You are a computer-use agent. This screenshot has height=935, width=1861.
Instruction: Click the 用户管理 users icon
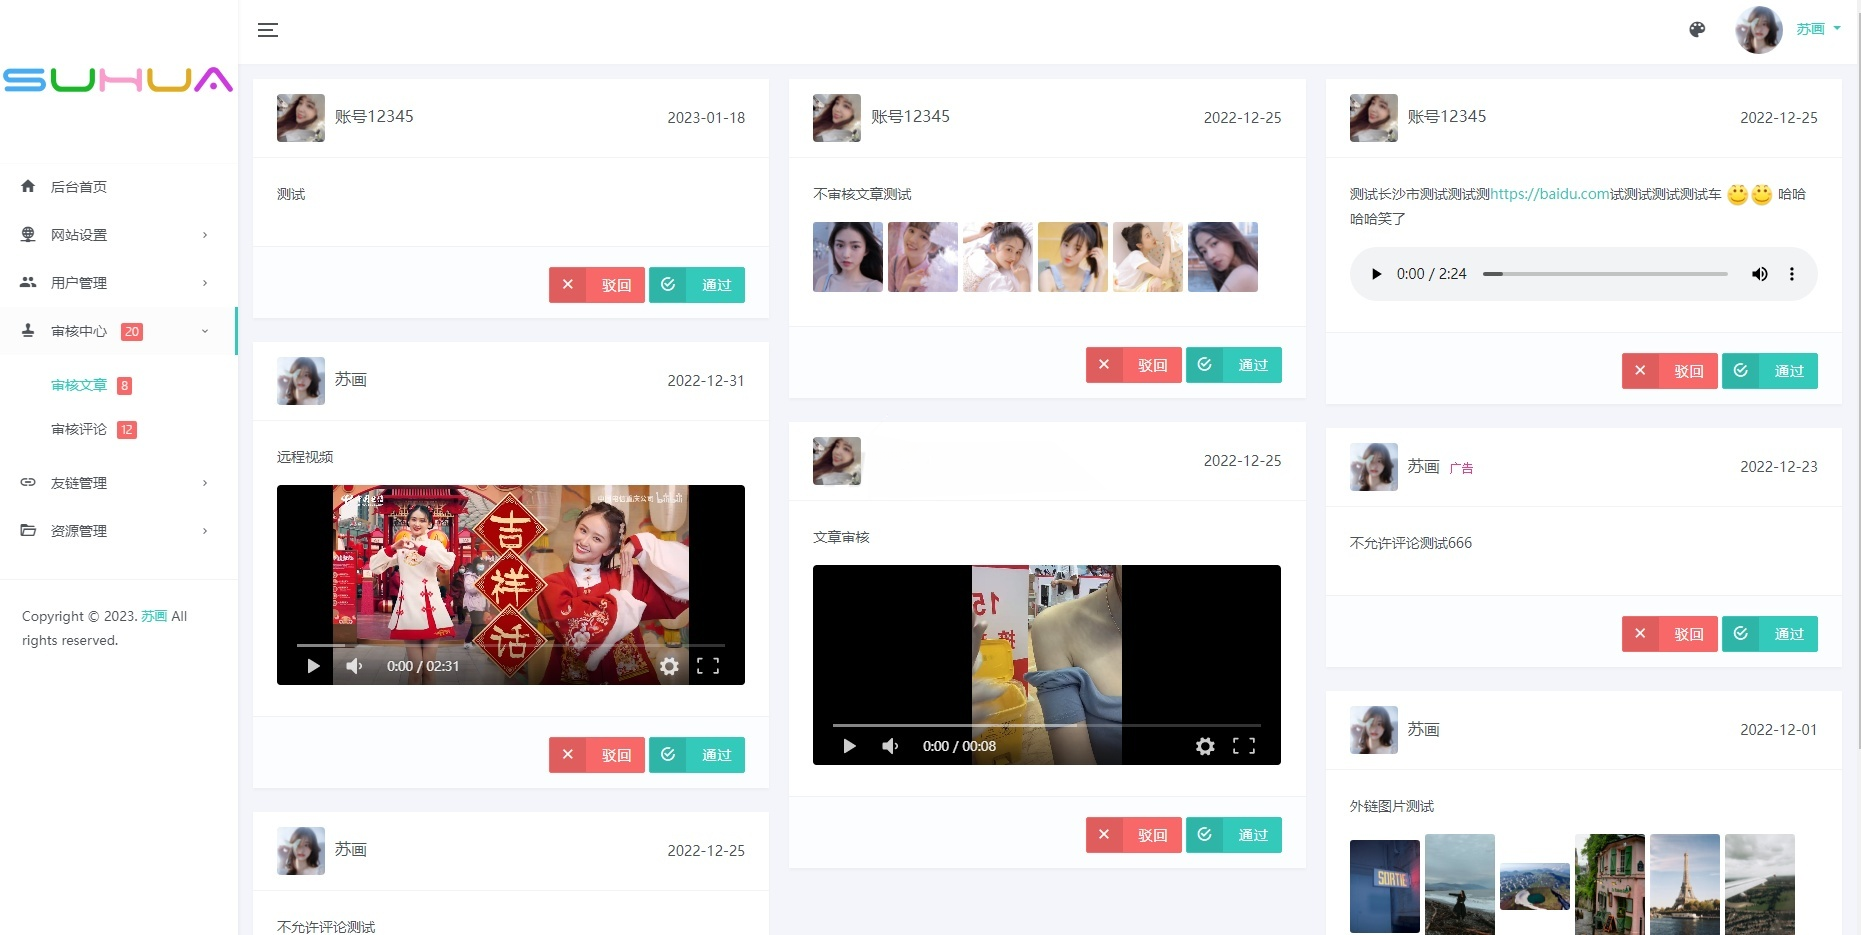(x=27, y=282)
